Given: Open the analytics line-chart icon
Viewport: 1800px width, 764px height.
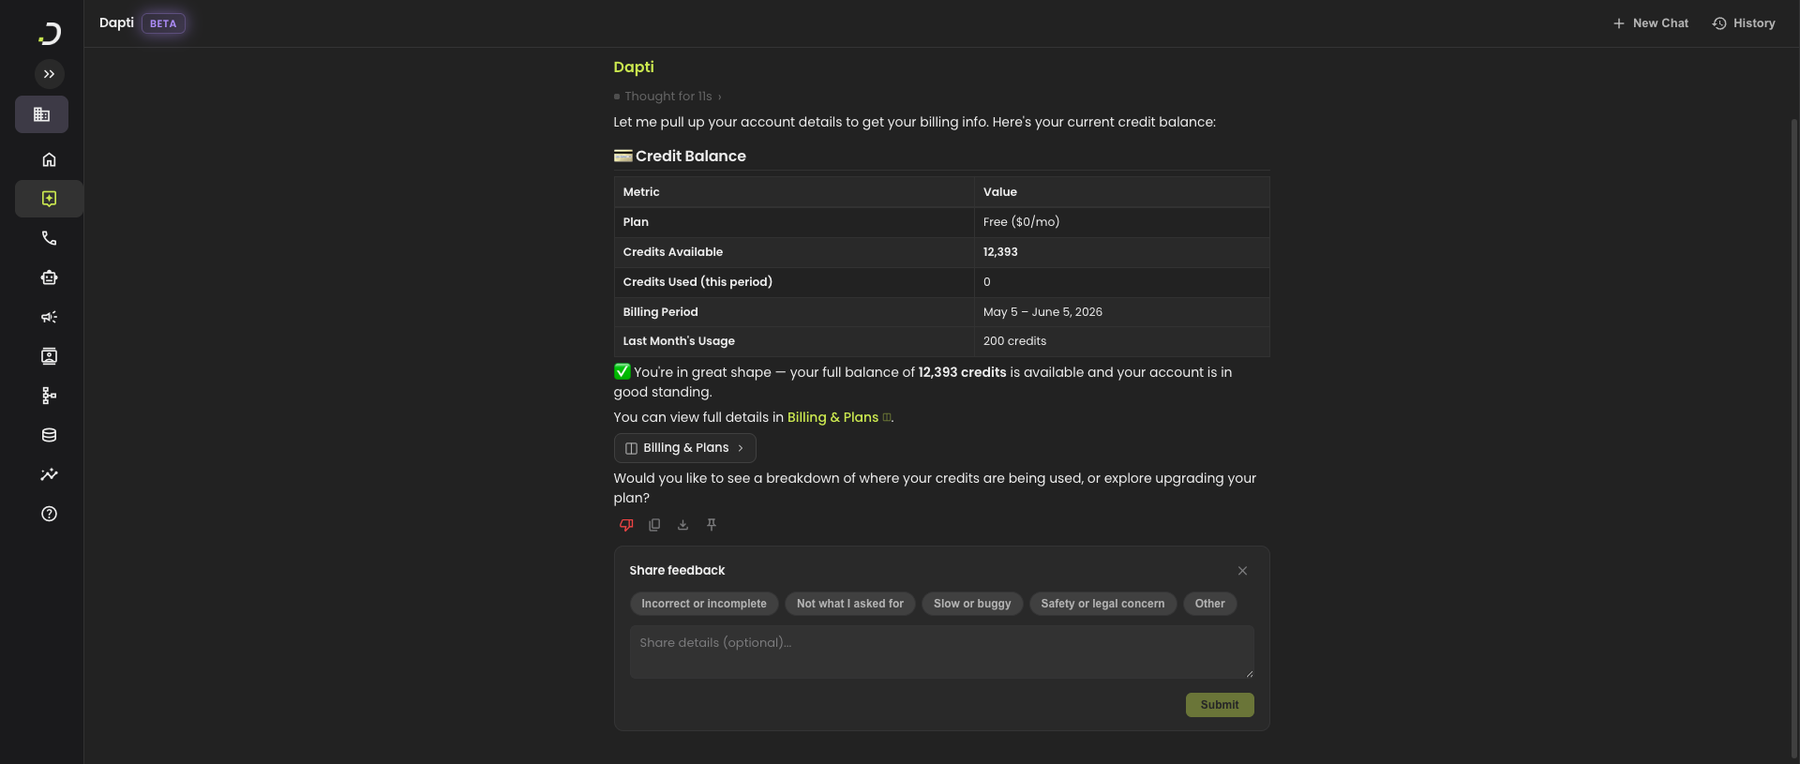Looking at the screenshot, I should [x=49, y=475].
